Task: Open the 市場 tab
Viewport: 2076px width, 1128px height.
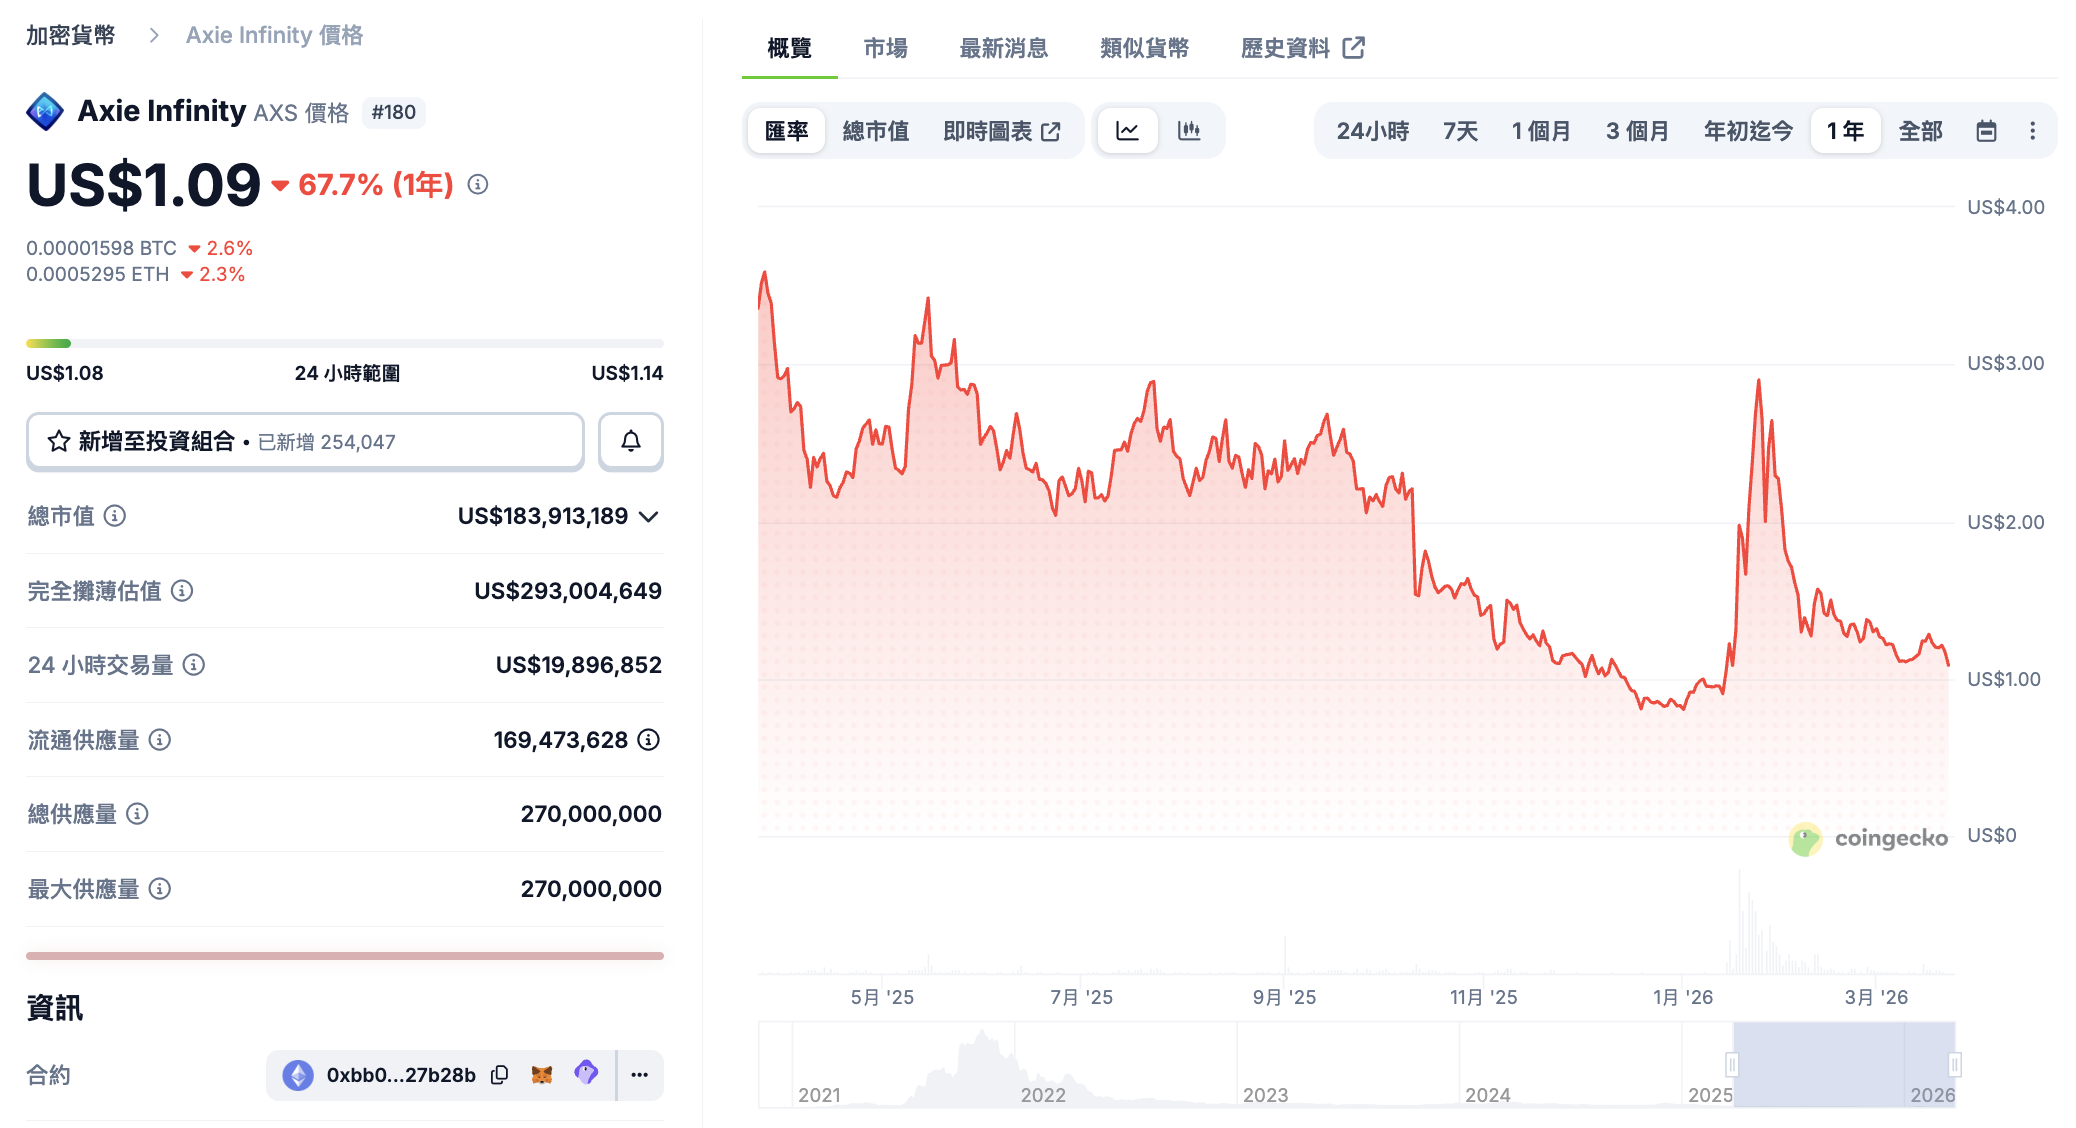Action: (x=885, y=48)
